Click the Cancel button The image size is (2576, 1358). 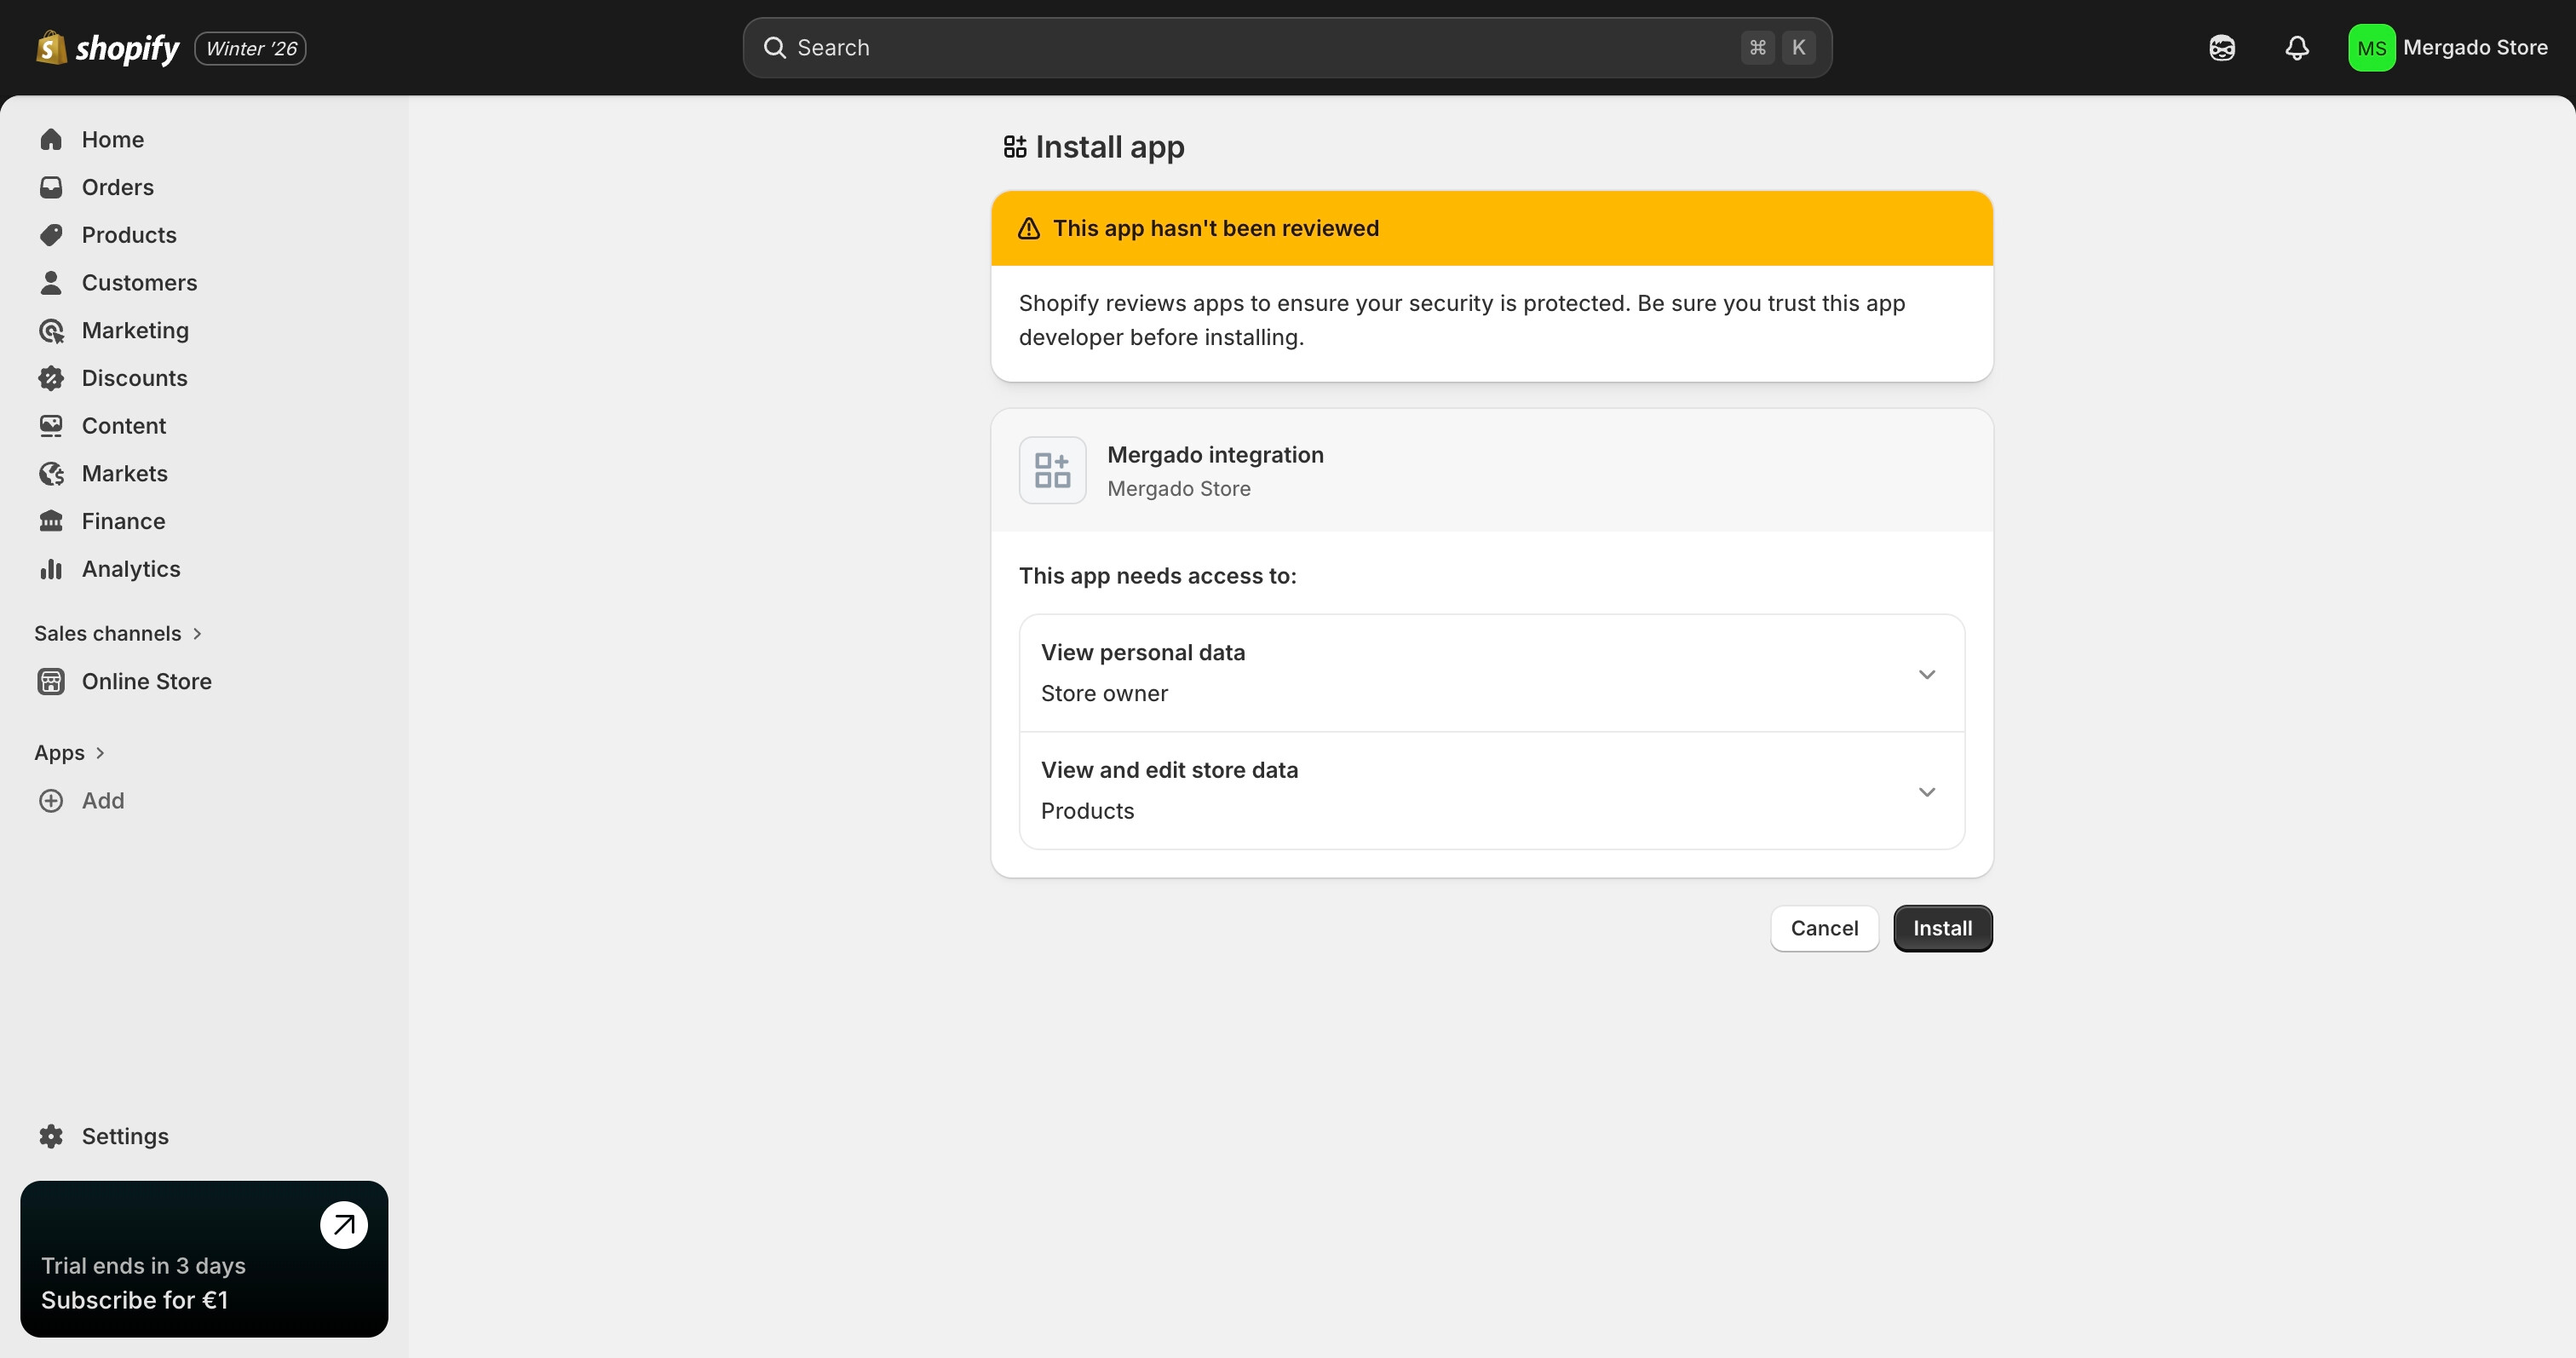pos(1823,928)
